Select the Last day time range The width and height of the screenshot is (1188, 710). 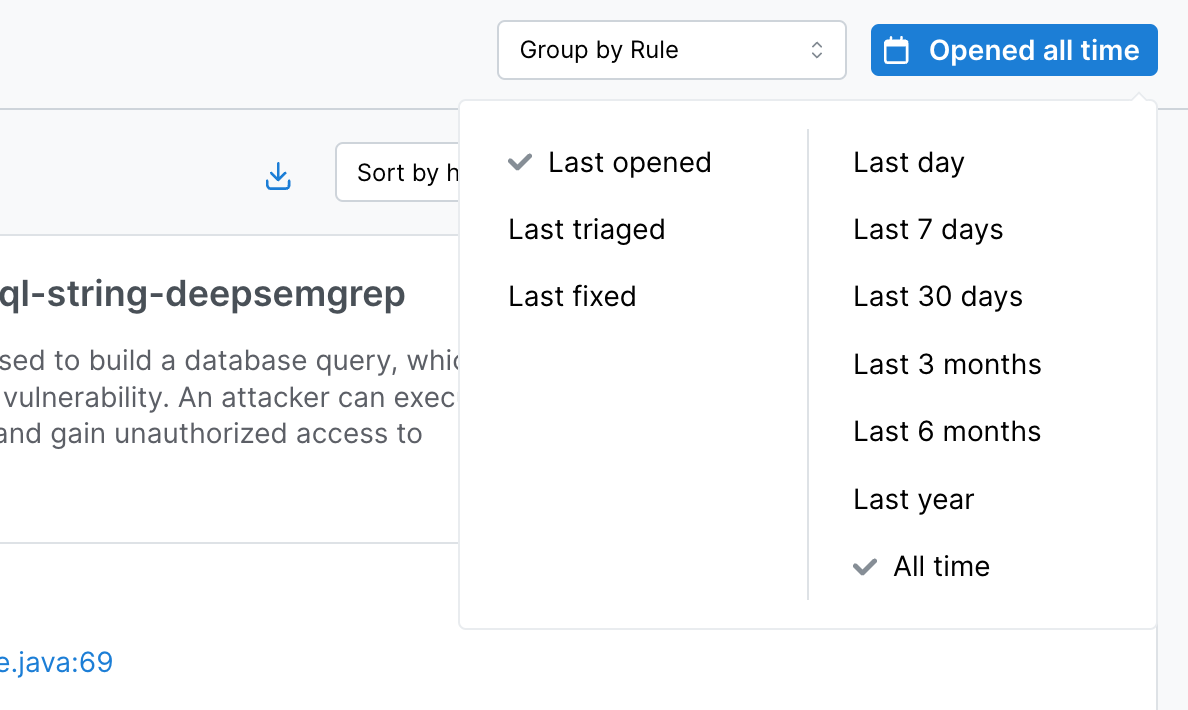click(x=908, y=163)
